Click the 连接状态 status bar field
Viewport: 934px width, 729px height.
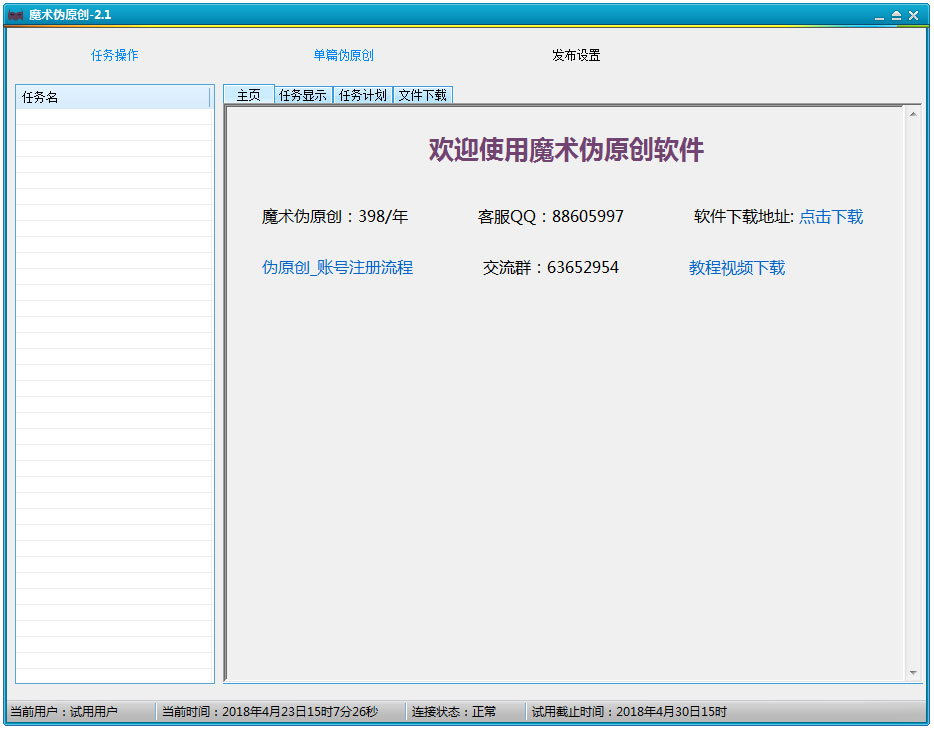tap(454, 712)
